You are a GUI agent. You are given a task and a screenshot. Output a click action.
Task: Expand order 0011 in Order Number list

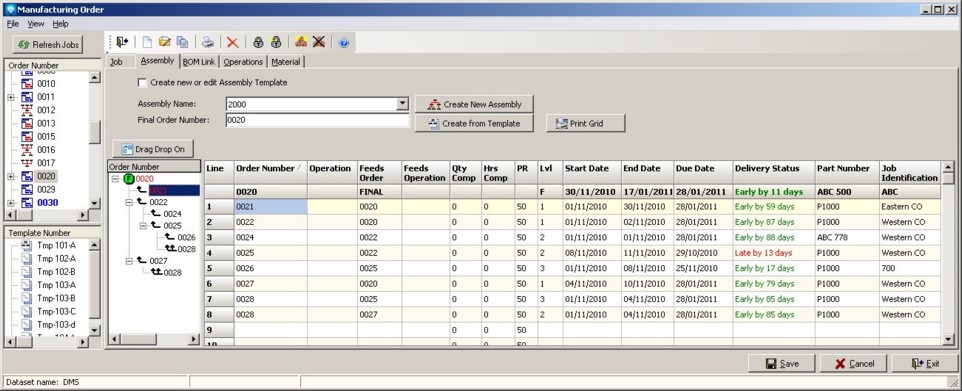click(x=11, y=97)
